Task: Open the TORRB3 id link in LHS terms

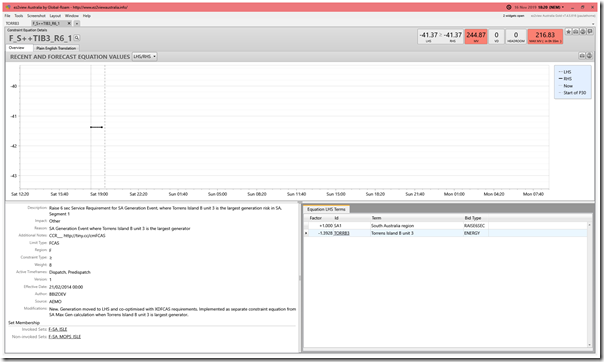Action: (342, 233)
